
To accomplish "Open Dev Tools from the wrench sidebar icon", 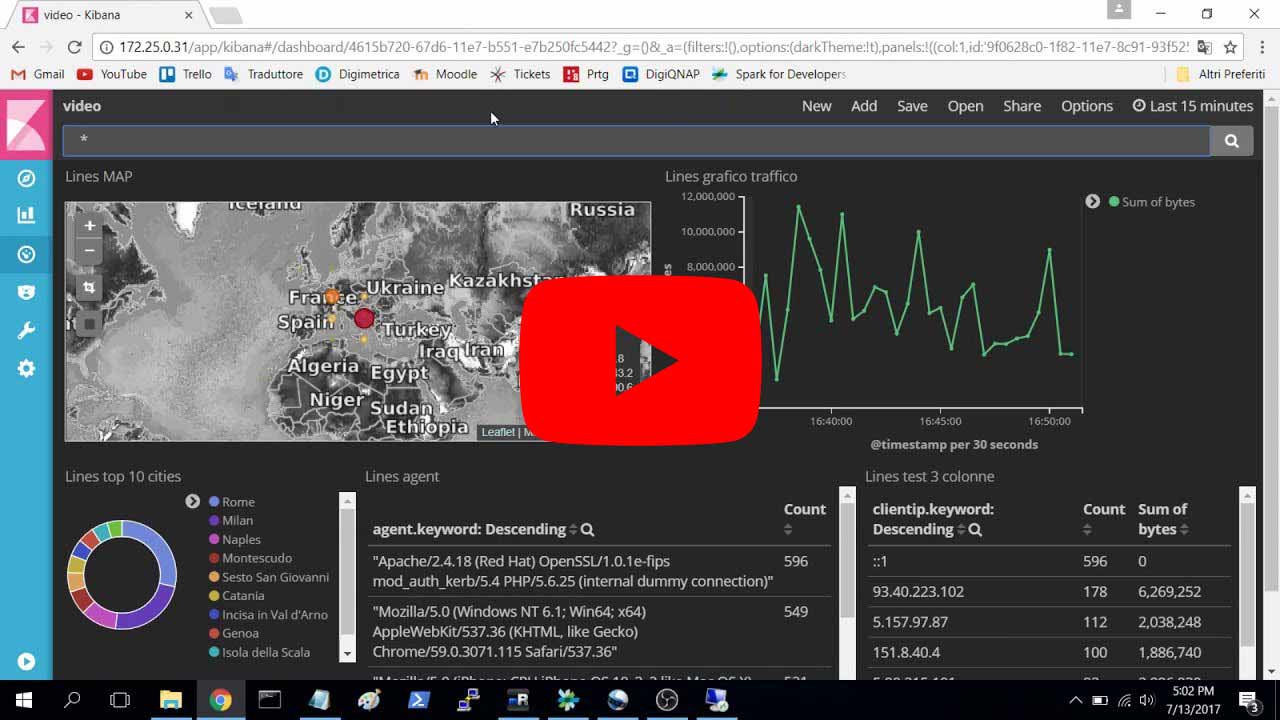I will [26, 331].
